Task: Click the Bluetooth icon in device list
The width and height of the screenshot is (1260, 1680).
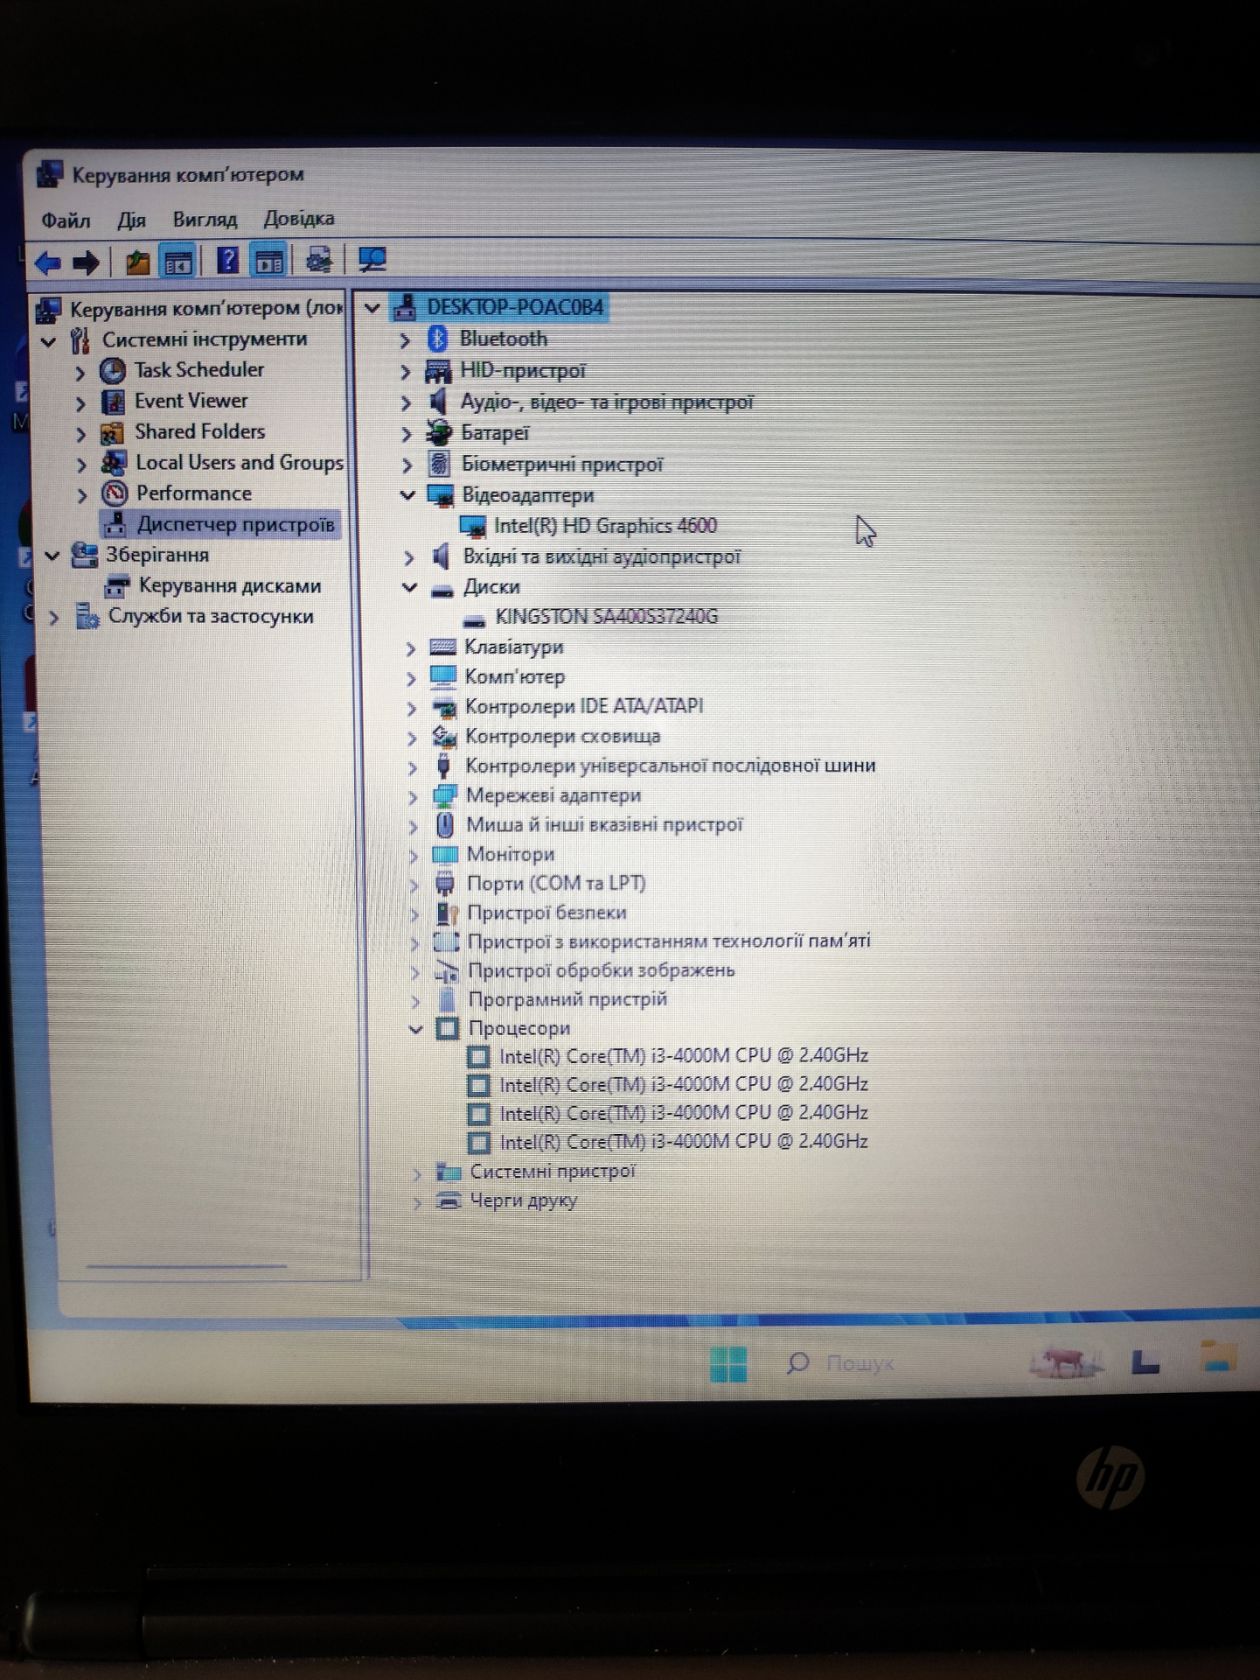Action: (x=437, y=339)
